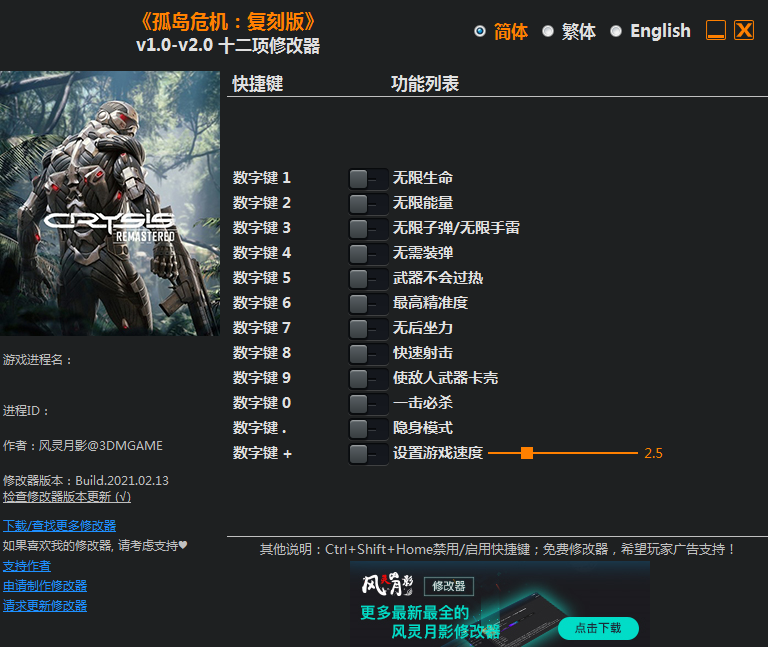Enable 无限能量 toggle

pos(368,204)
